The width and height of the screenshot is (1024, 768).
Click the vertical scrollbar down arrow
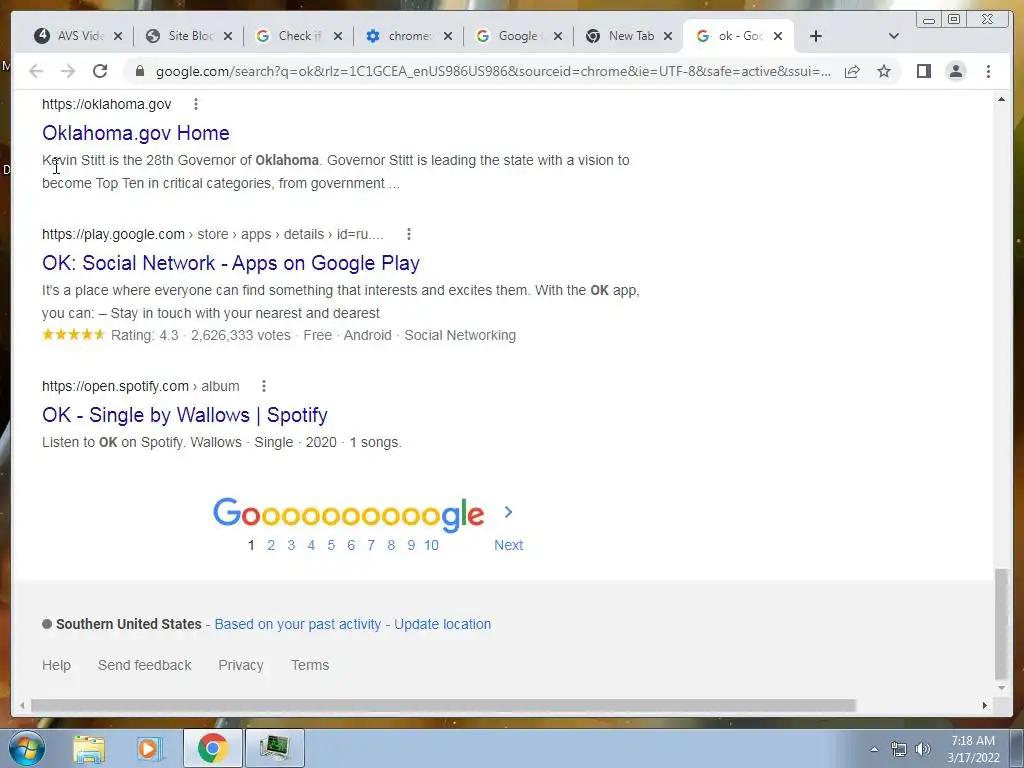[1001, 688]
